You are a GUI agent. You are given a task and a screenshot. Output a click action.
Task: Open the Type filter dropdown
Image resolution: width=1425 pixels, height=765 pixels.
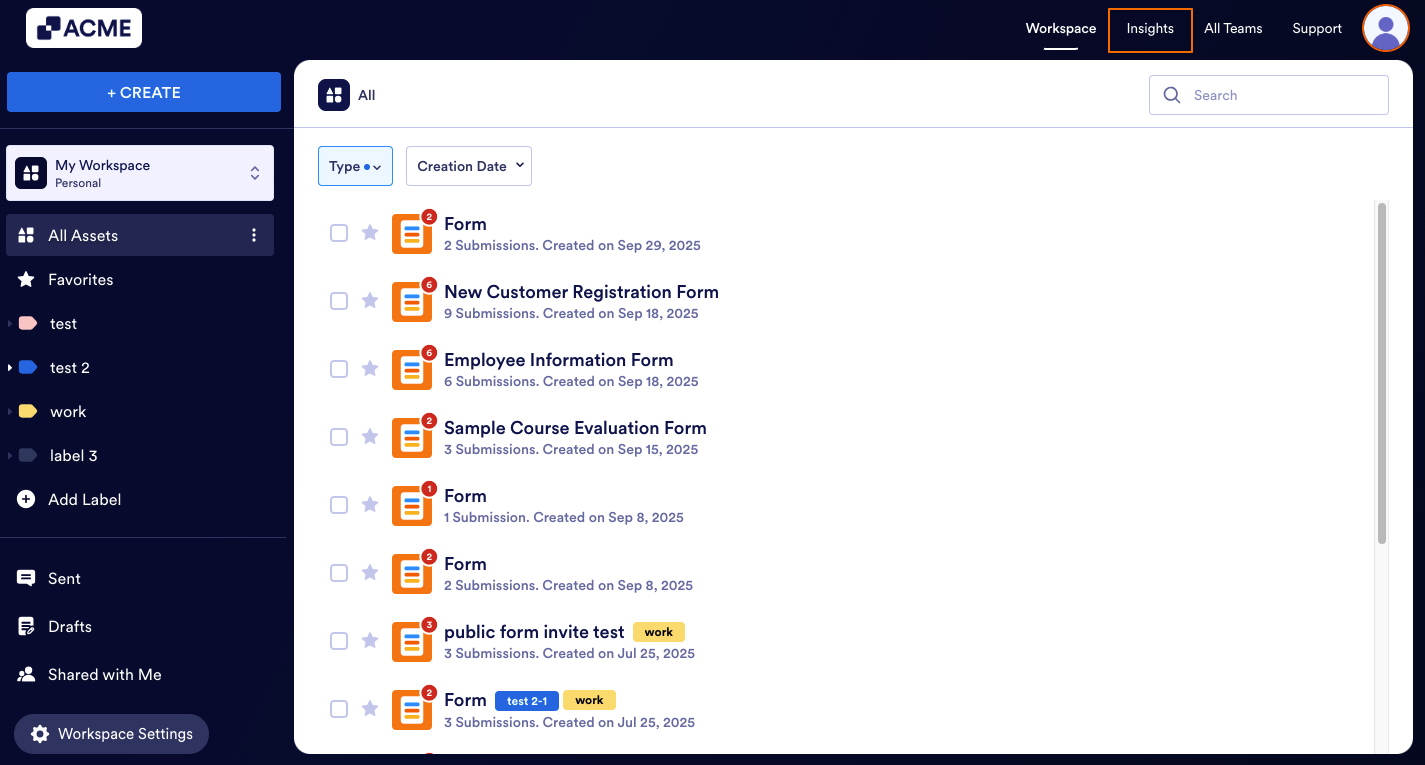(355, 166)
